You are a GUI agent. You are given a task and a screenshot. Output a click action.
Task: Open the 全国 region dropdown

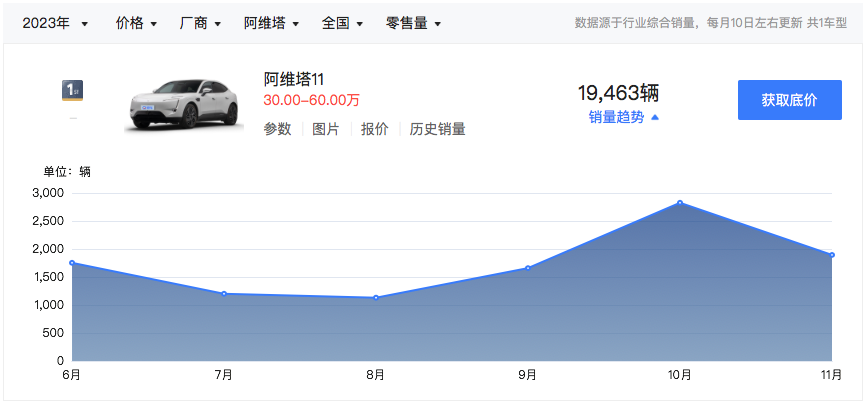coord(342,22)
